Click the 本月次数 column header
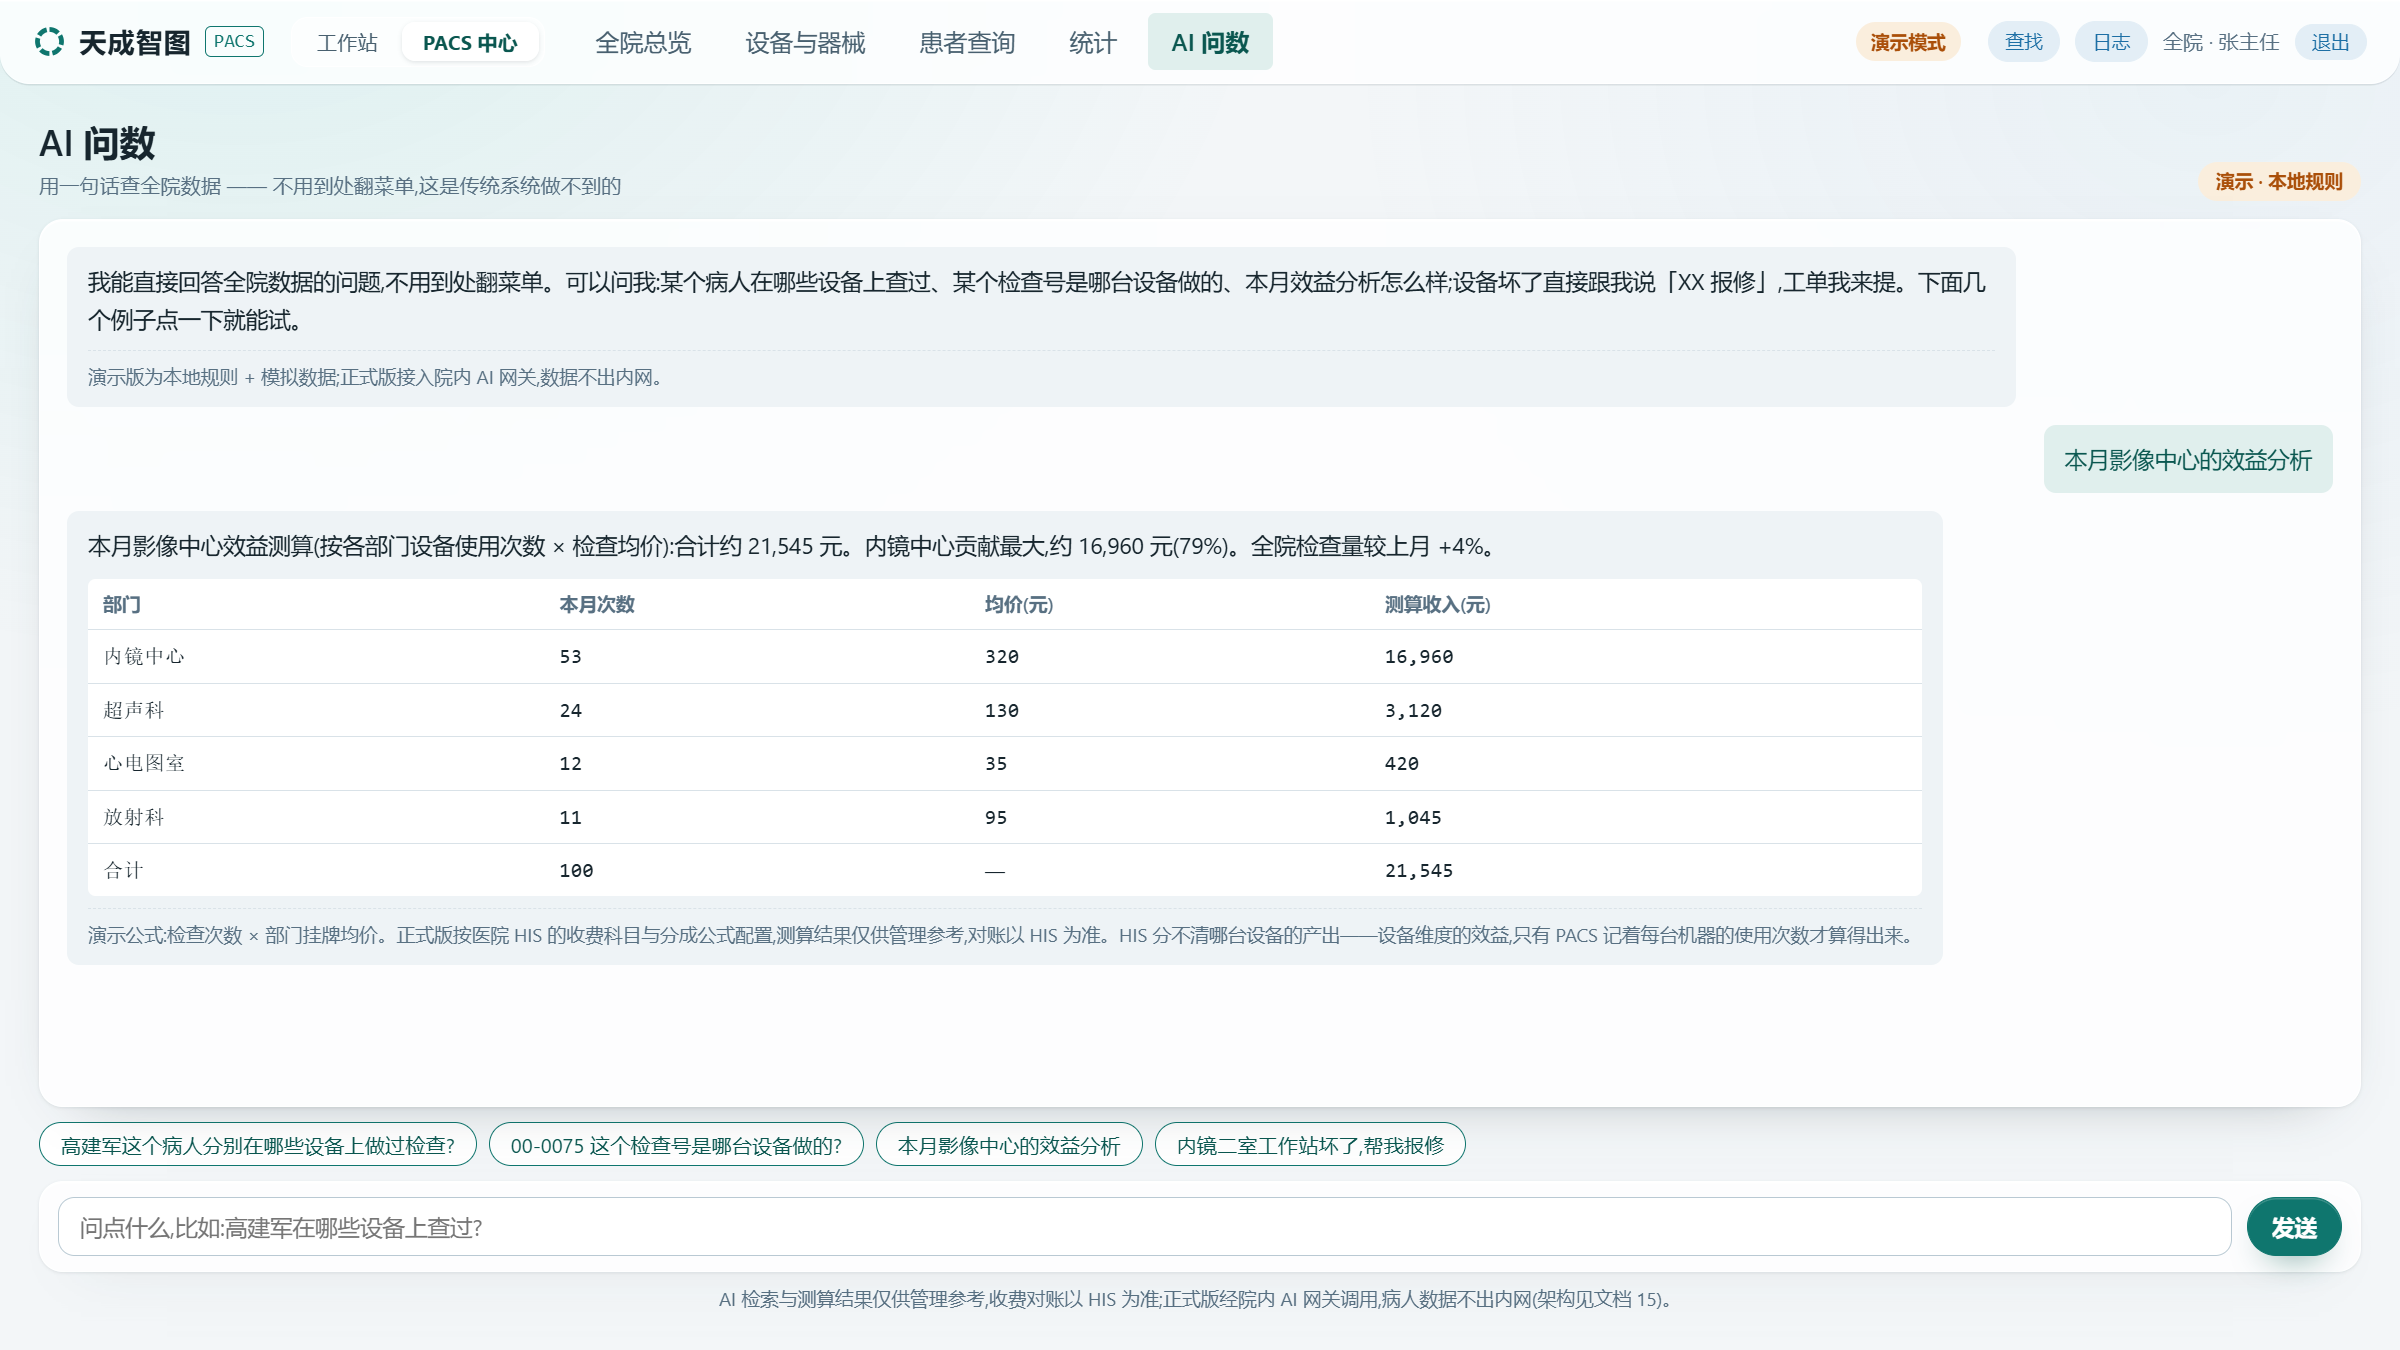 [x=597, y=605]
